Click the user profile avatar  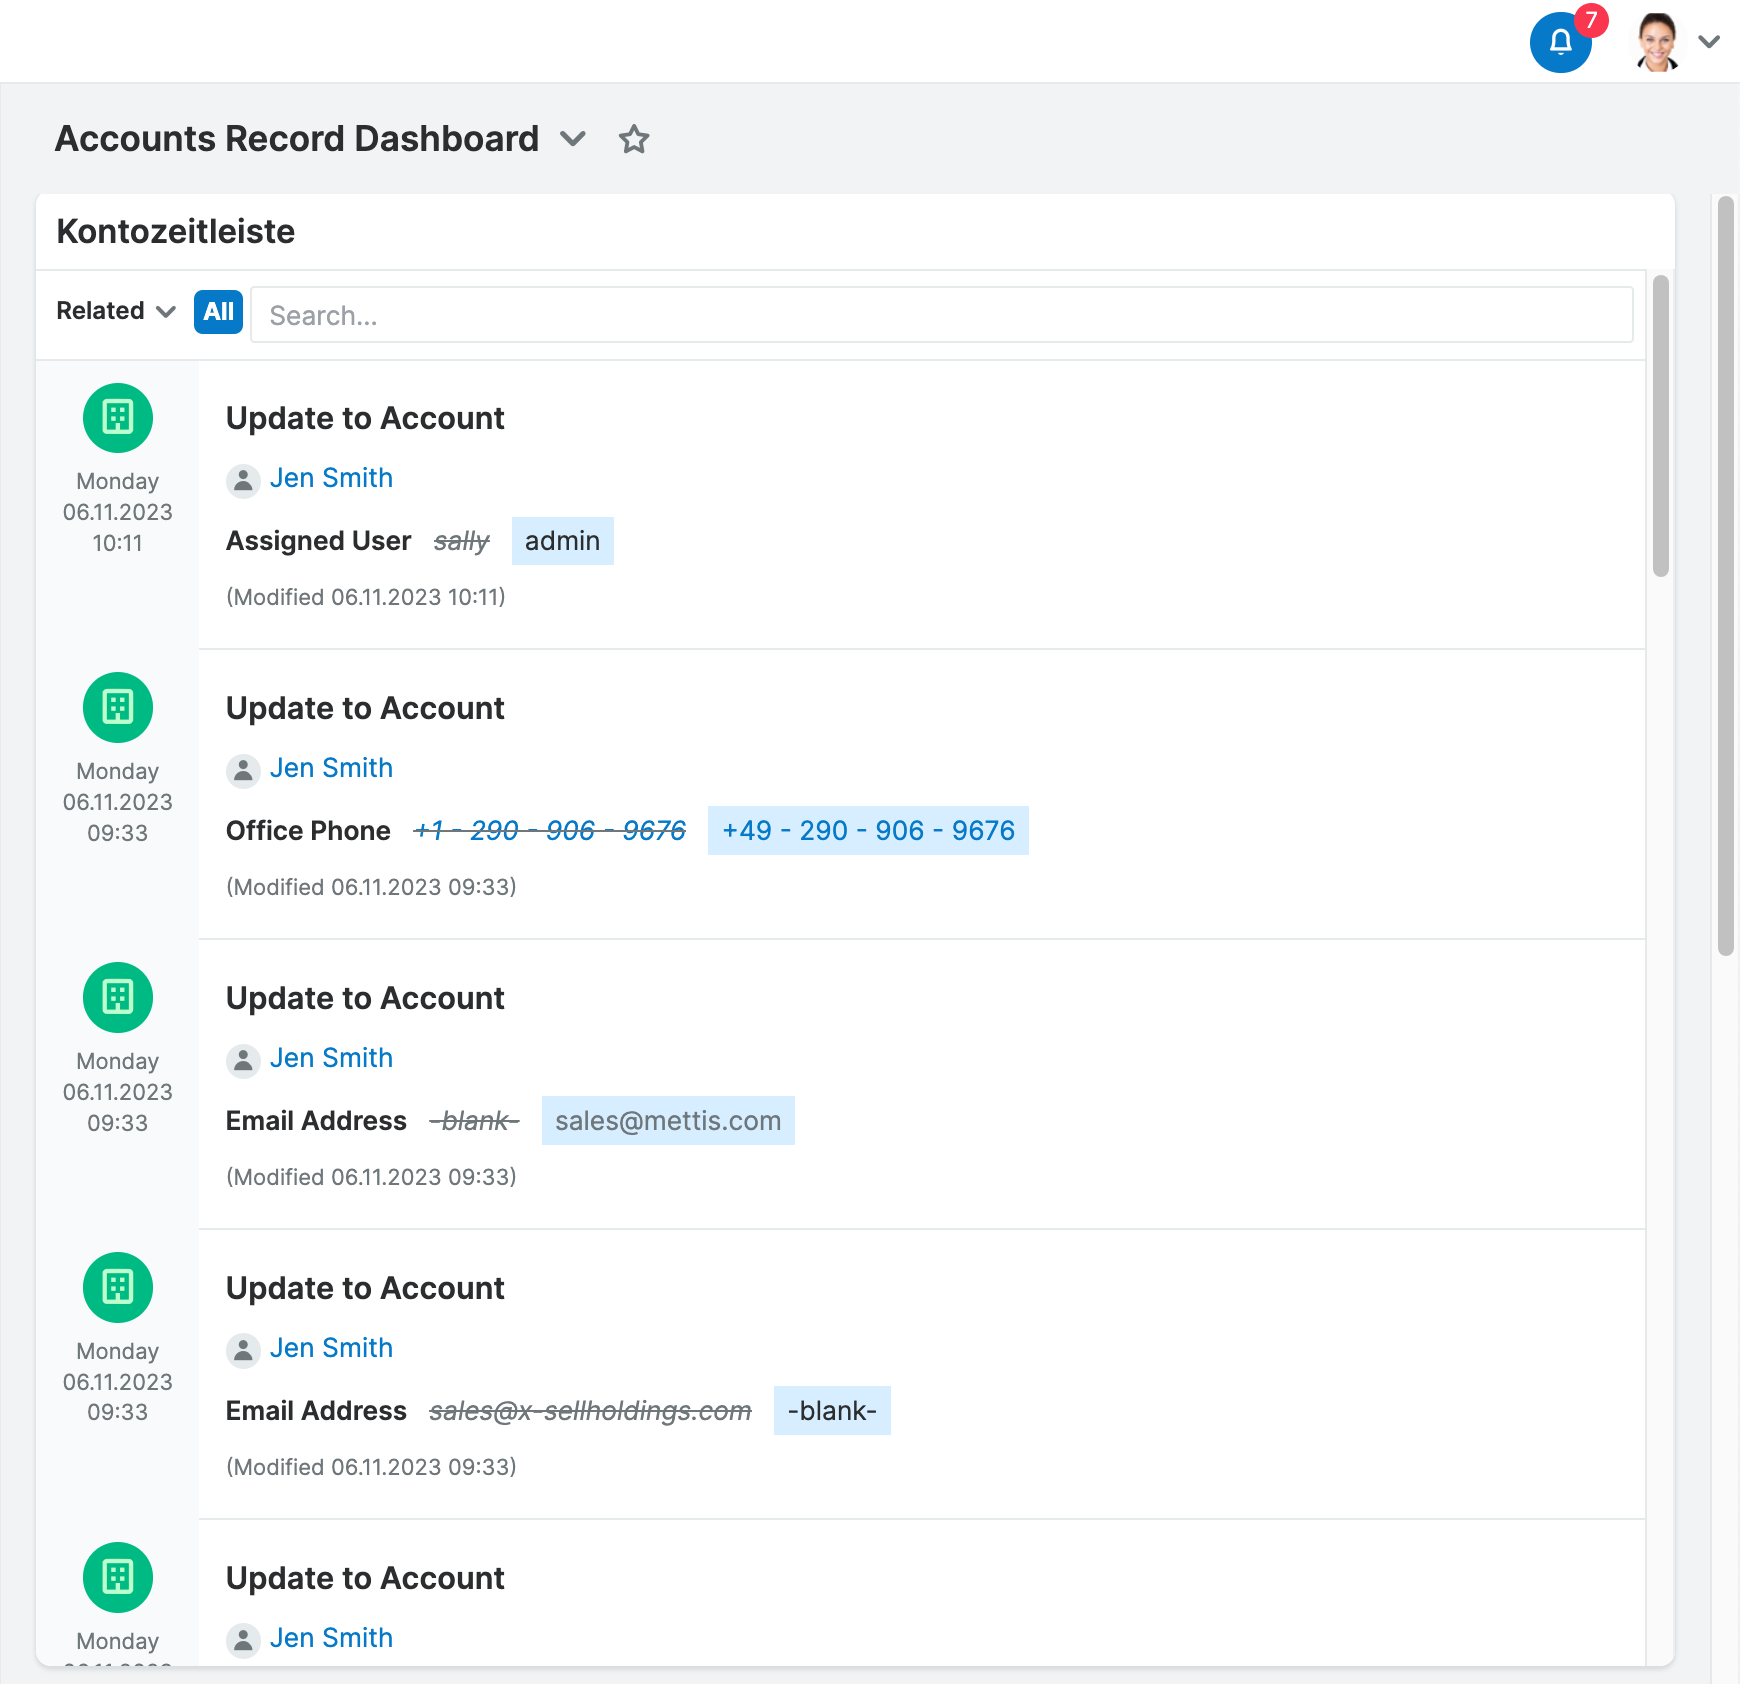tap(1657, 43)
